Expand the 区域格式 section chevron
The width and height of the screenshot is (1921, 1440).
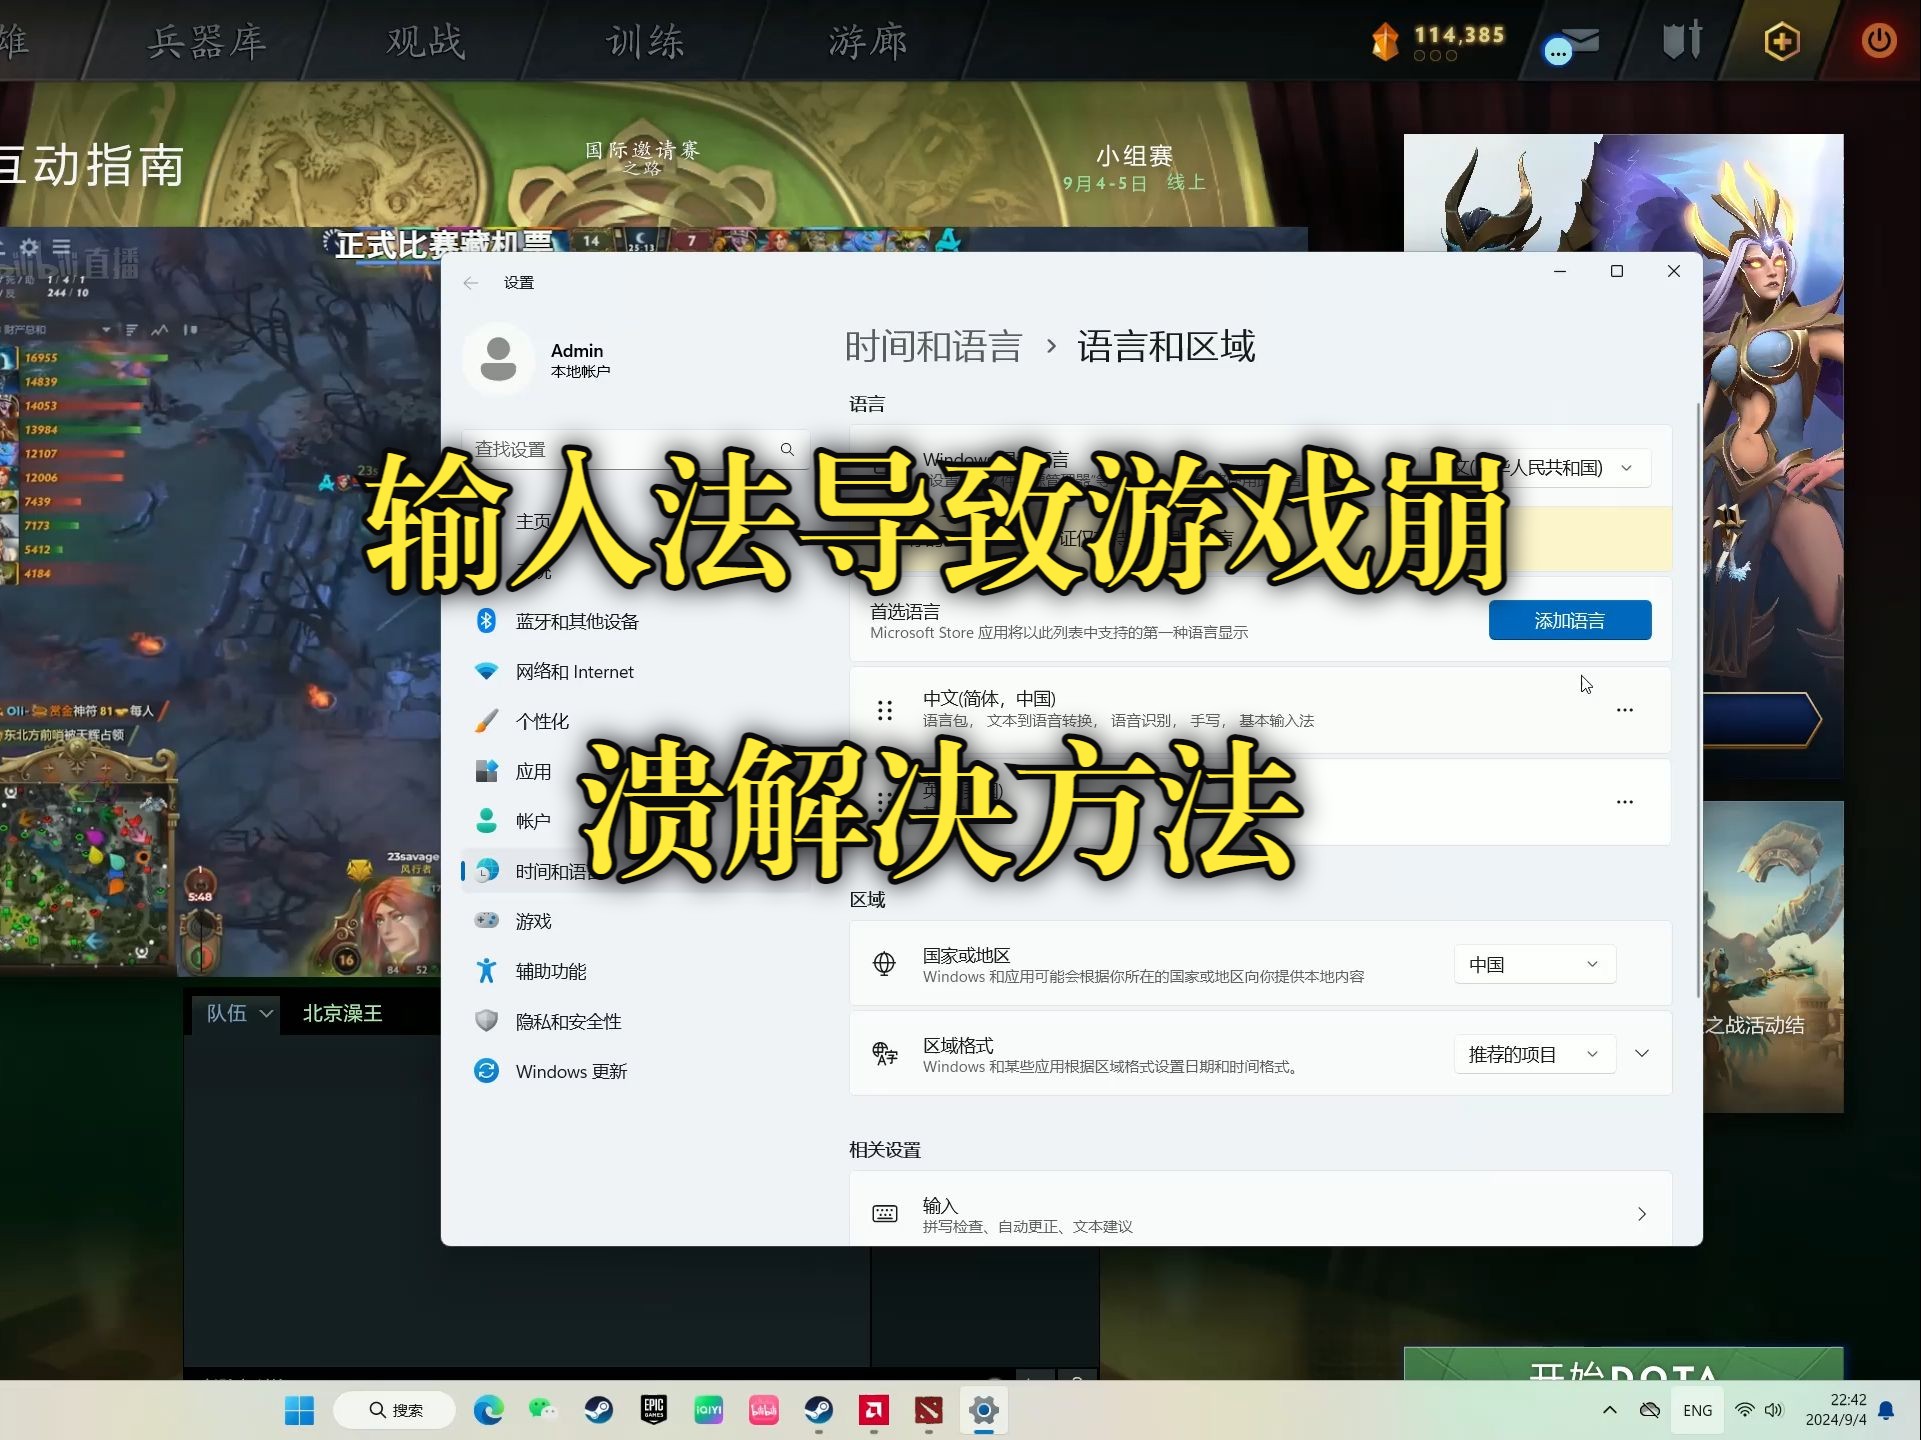[1642, 1054]
